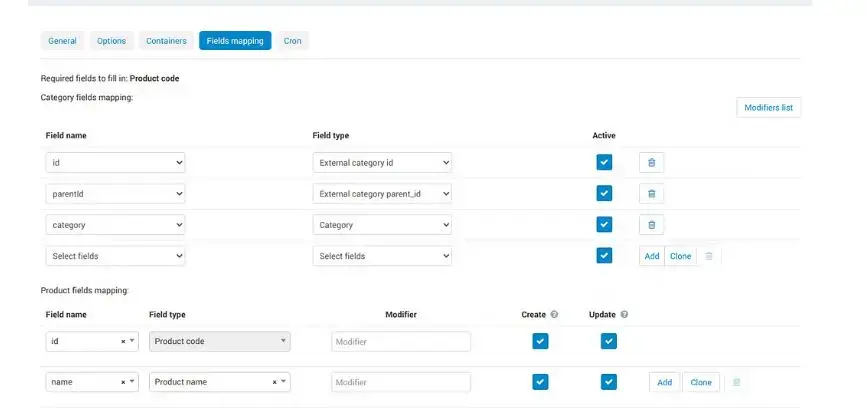The image size is (866, 408).
Task: Open the category field name dropdown
Action: pos(115,225)
